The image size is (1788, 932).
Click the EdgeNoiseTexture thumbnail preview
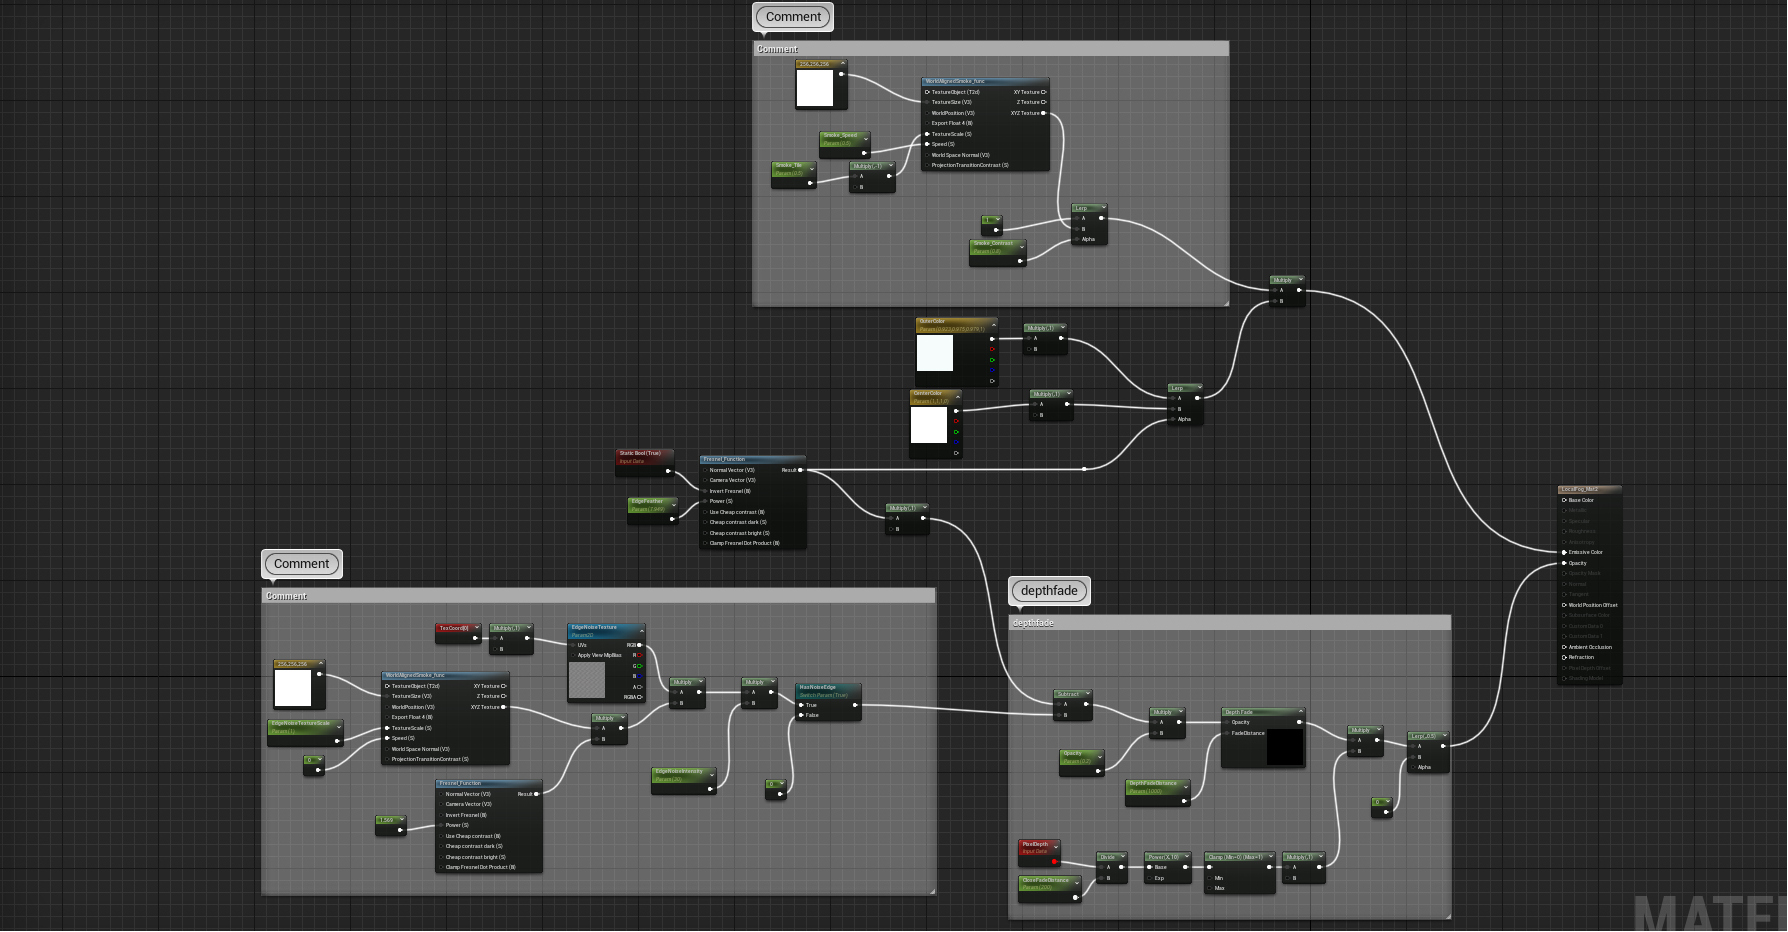587,680
